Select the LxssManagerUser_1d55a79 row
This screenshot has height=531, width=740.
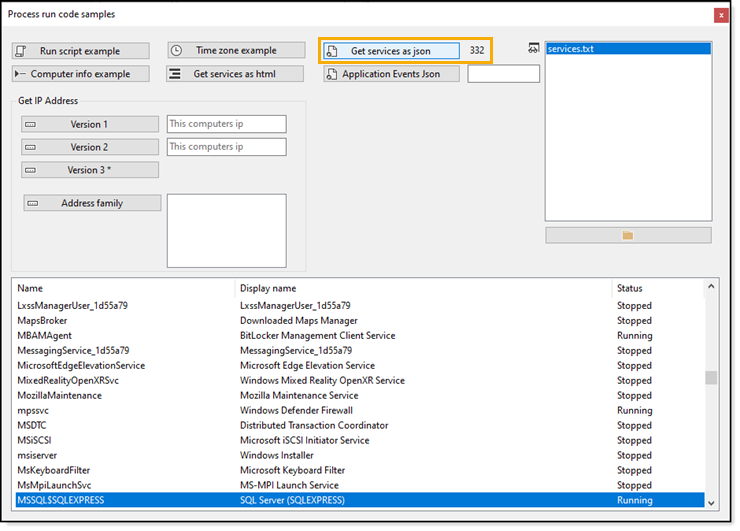point(360,306)
